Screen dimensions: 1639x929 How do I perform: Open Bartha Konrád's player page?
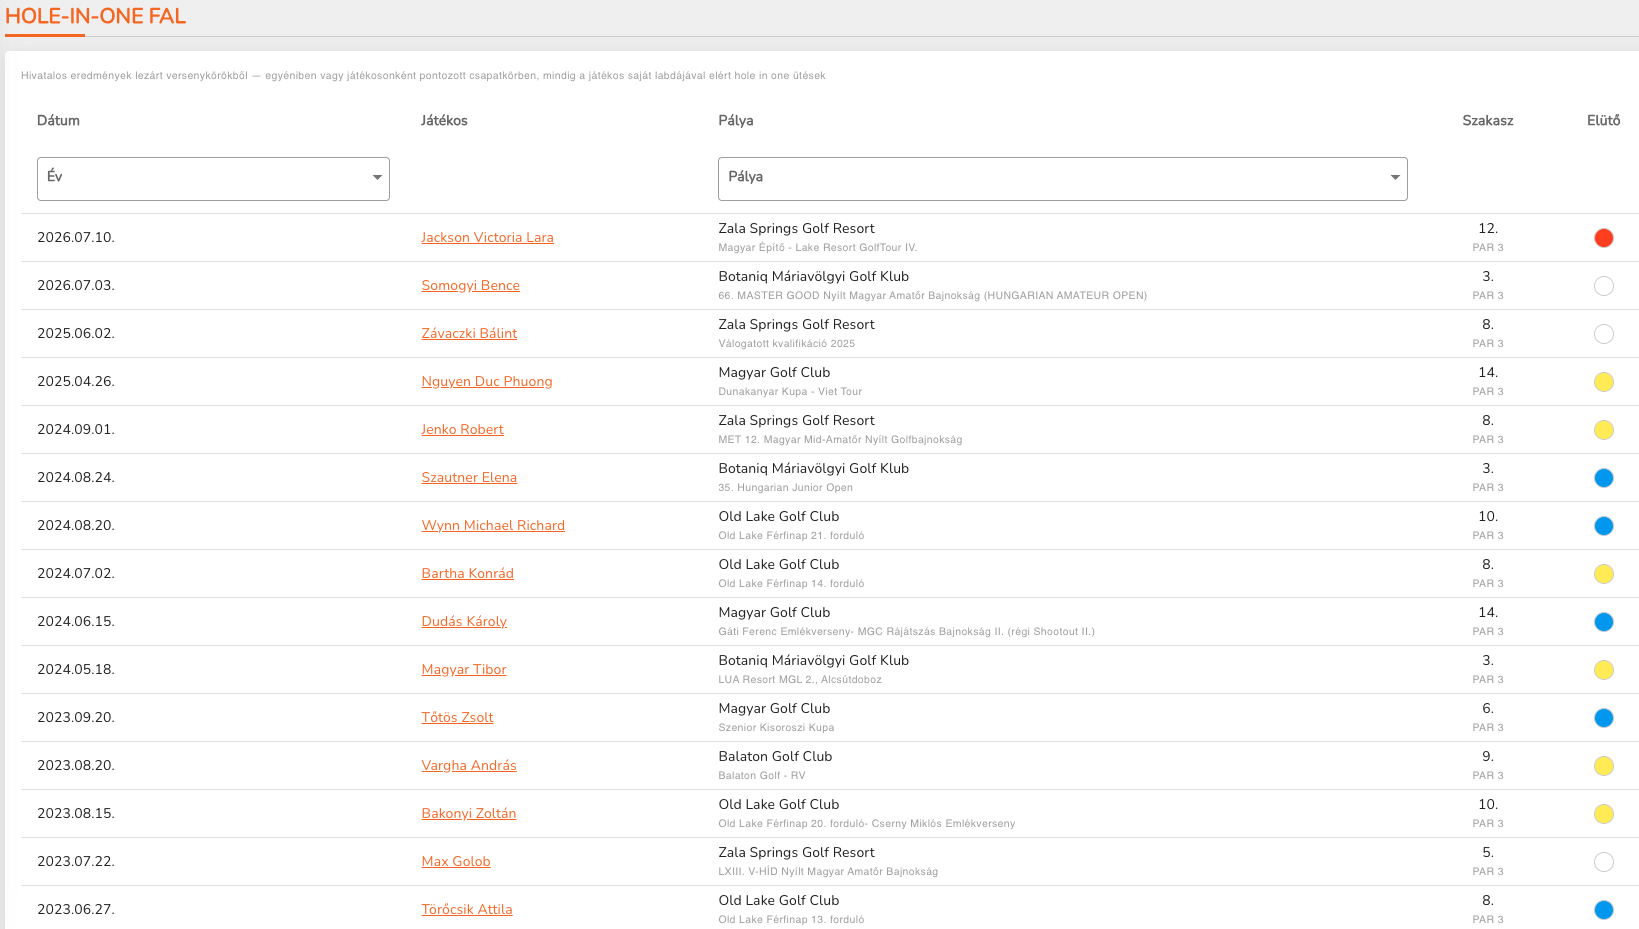(x=467, y=573)
